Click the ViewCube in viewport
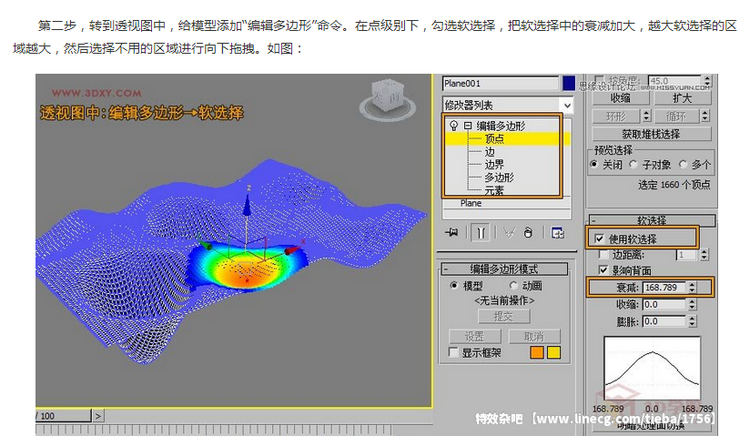The image size is (750, 436). 388,98
